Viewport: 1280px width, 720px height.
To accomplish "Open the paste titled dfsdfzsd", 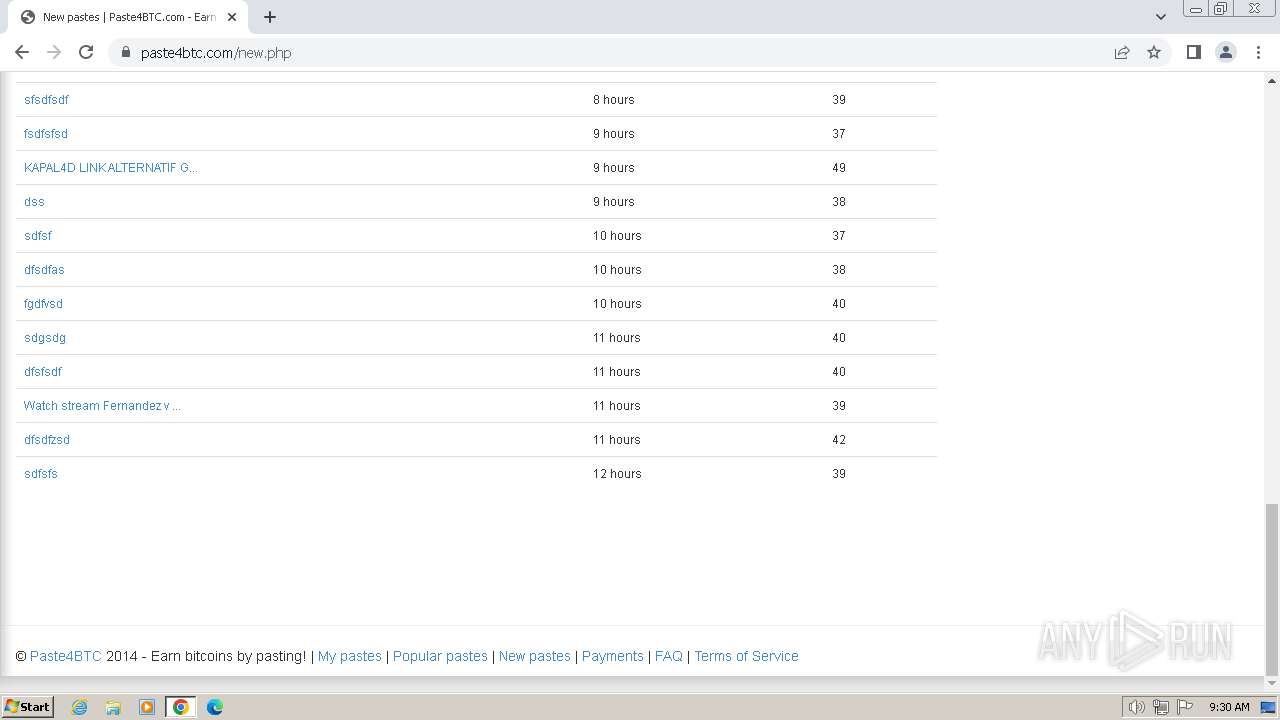I will (47, 440).
